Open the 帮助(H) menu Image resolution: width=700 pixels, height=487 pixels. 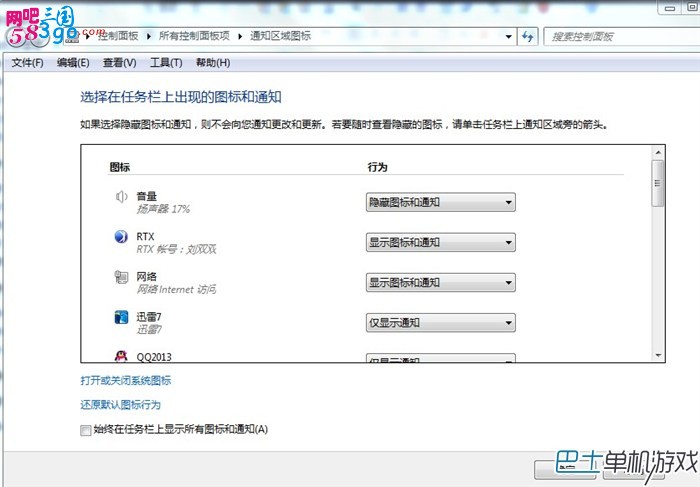point(213,63)
